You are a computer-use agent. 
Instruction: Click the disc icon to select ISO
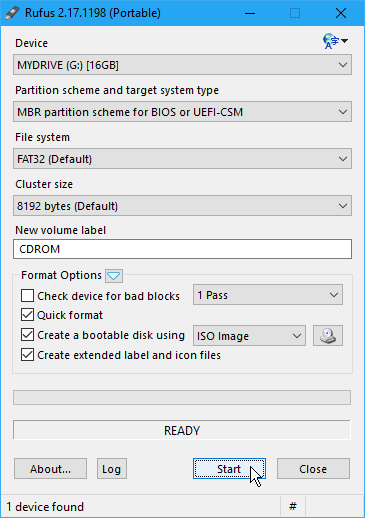[x=328, y=336]
